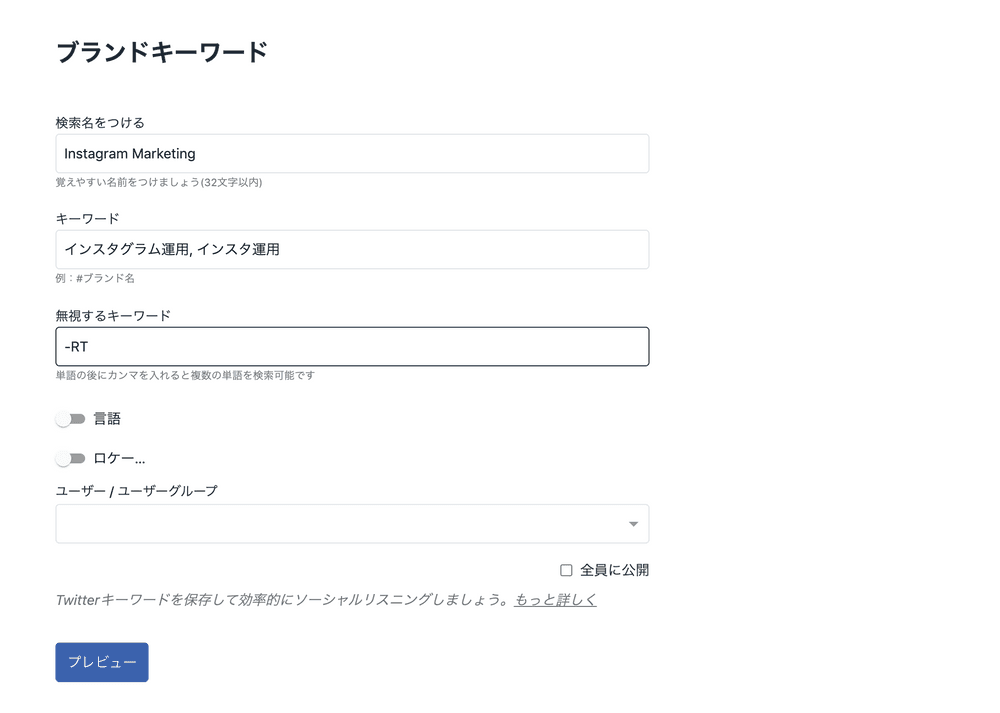1000x713 pixels.
Task: Click the 検索名をつける input field
Action: point(352,154)
